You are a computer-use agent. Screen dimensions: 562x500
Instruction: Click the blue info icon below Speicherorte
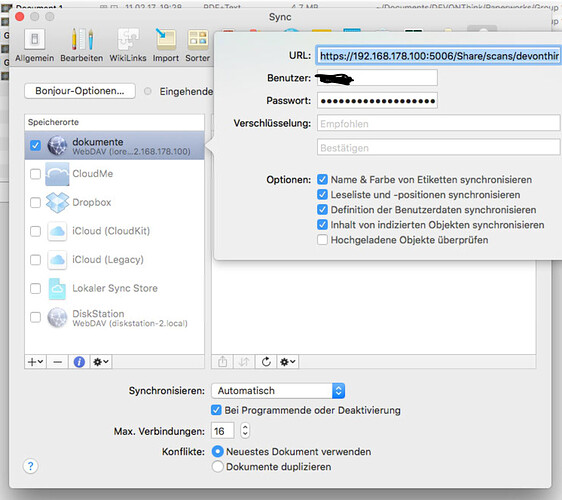coord(79,362)
